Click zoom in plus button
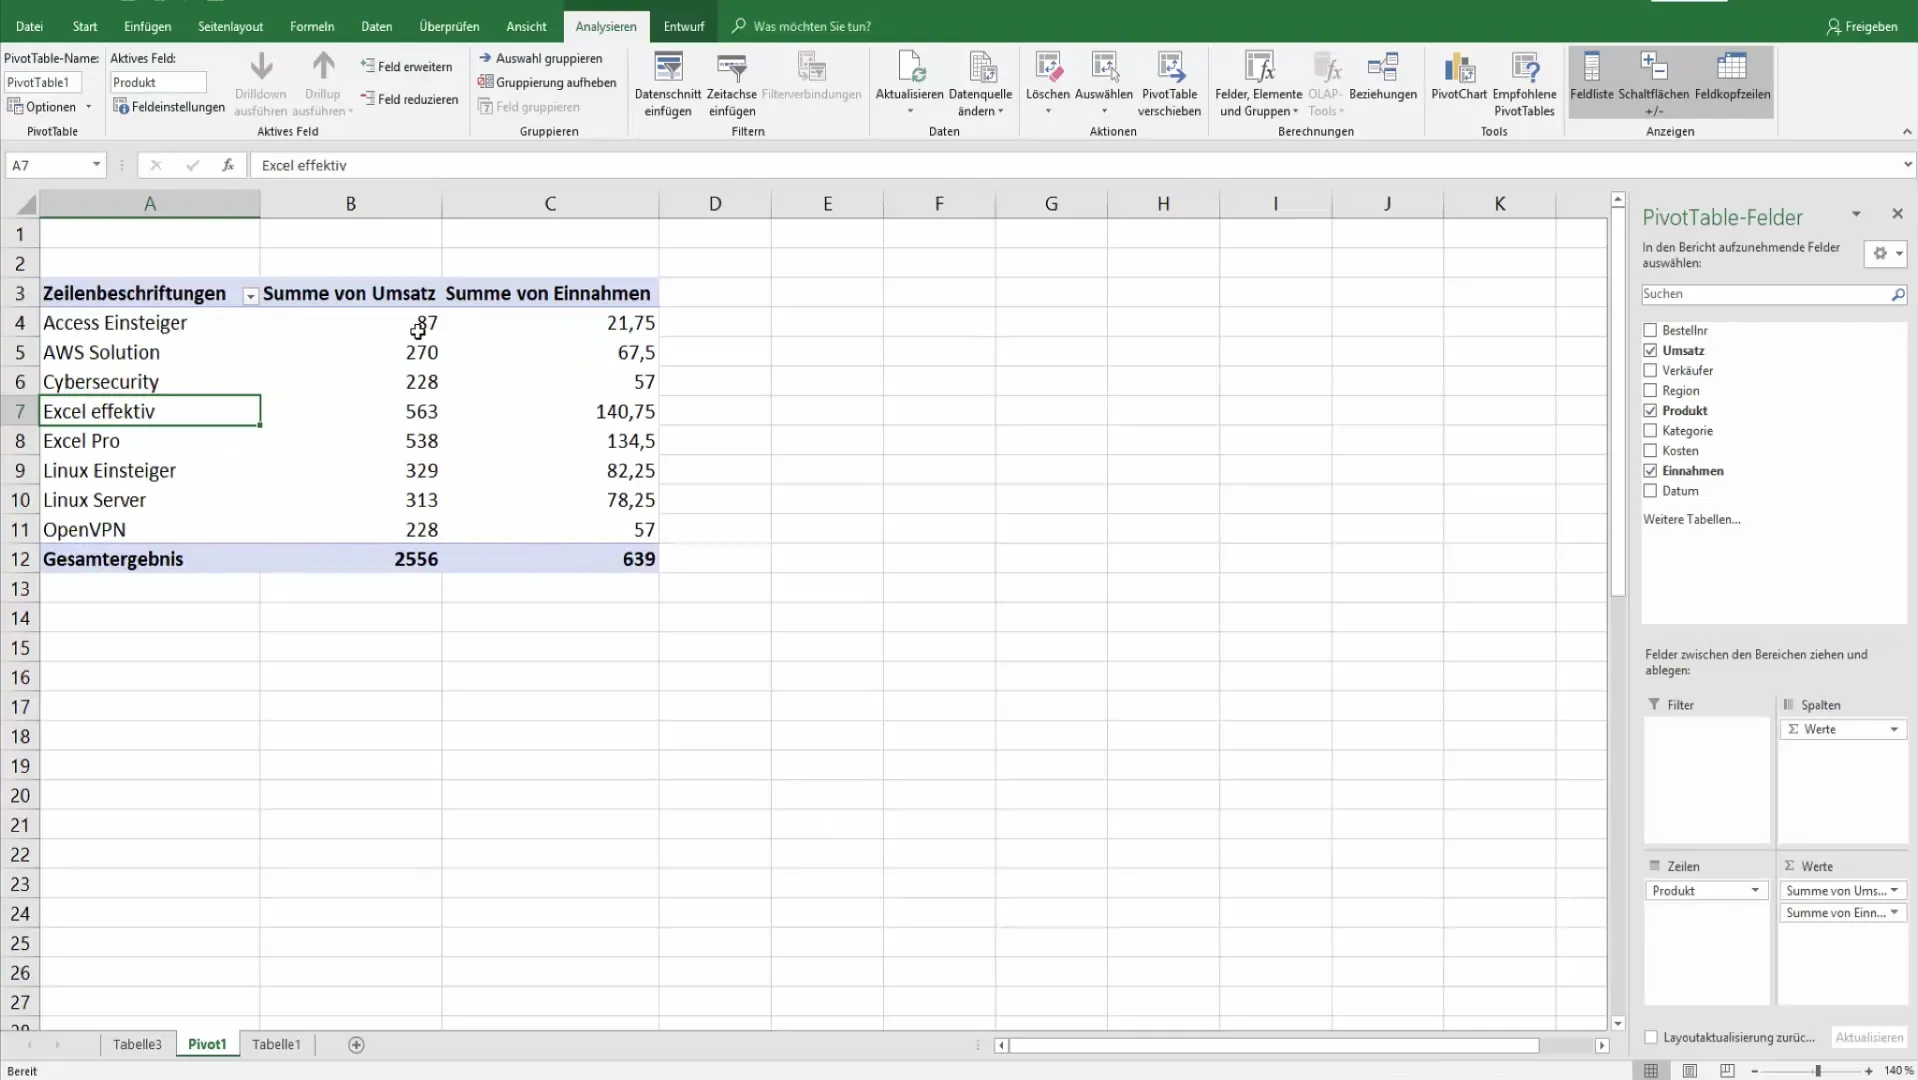Screen dimensions: 1918x1080 pyautogui.click(x=1868, y=1070)
